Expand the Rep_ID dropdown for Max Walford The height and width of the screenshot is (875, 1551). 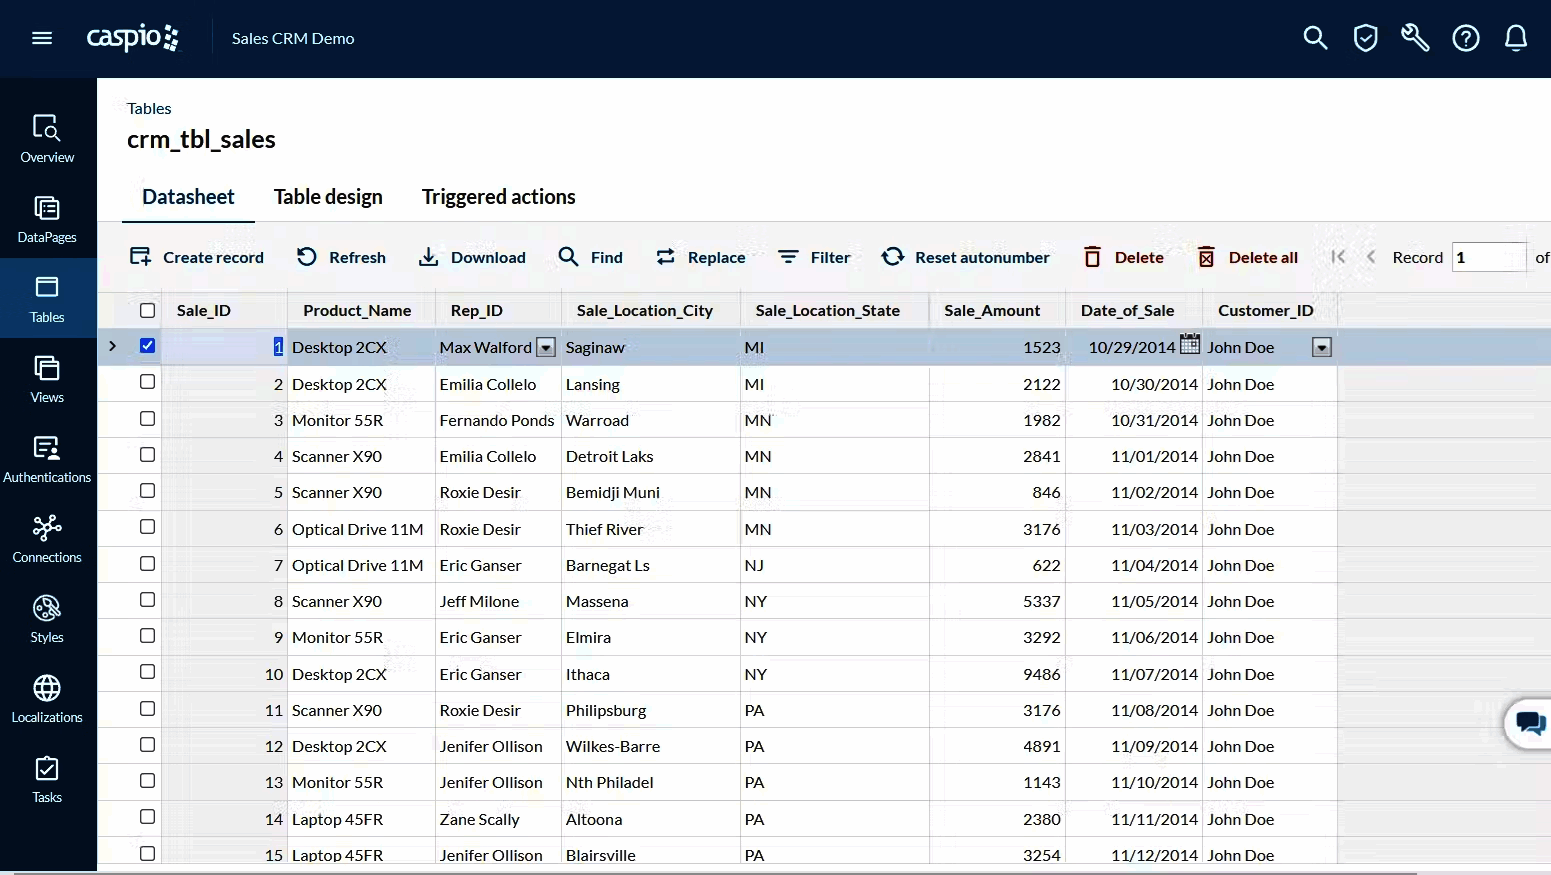pyautogui.click(x=546, y=348)
